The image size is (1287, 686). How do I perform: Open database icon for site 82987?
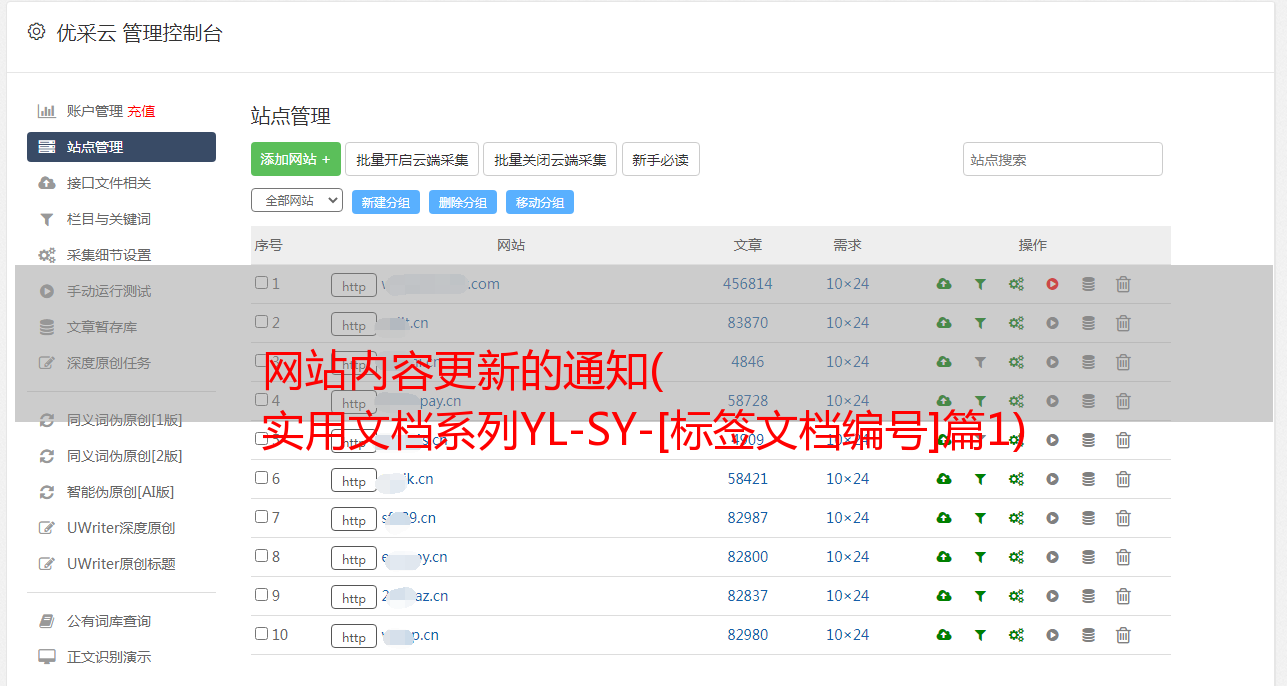click(x=1088, y=518)
